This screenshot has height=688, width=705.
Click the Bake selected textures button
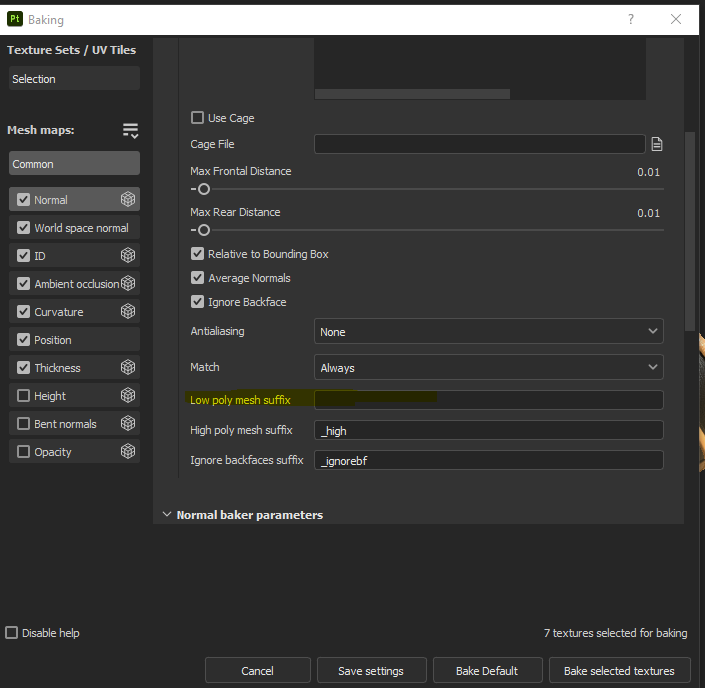click(619, 671)
